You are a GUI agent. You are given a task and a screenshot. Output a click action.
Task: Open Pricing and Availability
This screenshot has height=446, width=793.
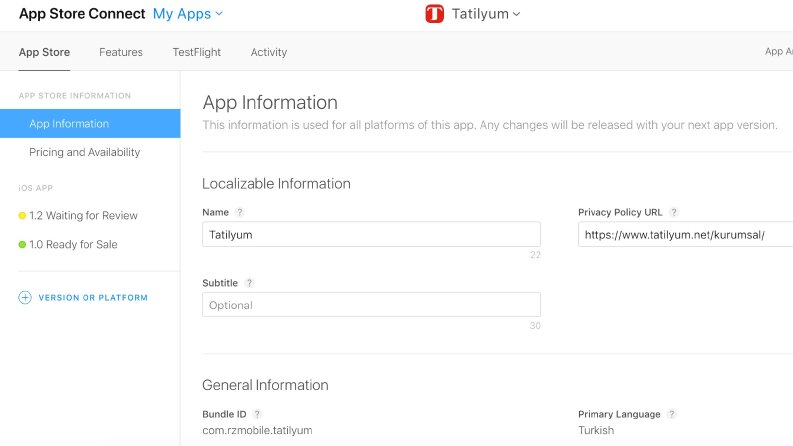(x=84, y=152)
